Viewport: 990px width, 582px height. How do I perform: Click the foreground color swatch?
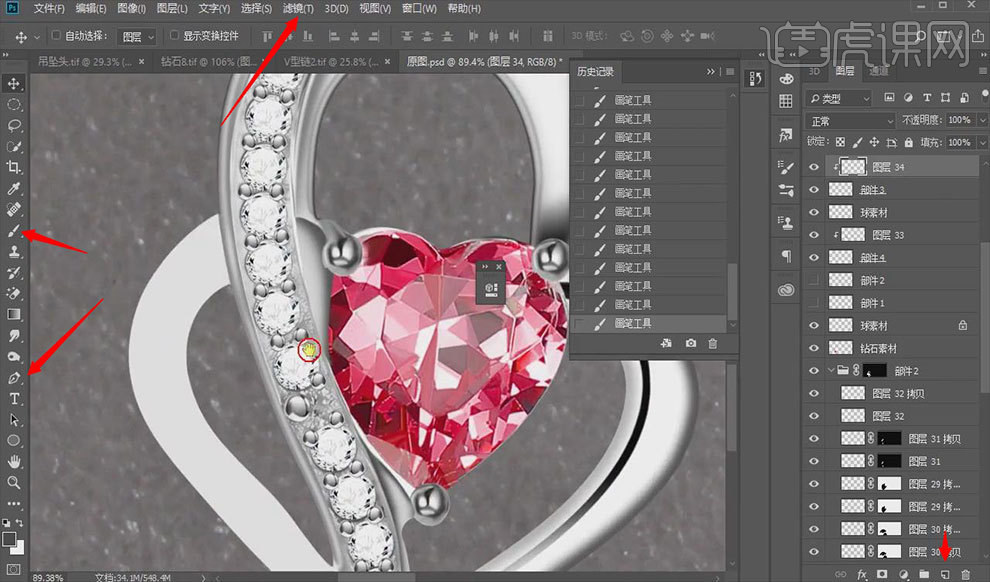tap(9, 539)
